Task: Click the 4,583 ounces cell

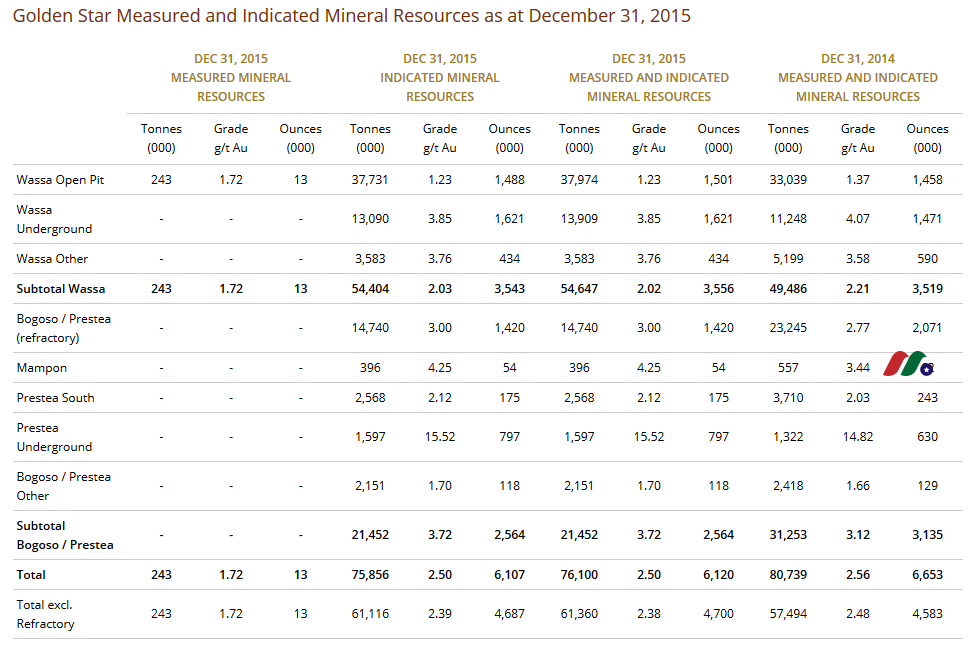Action: click(927, 614)
